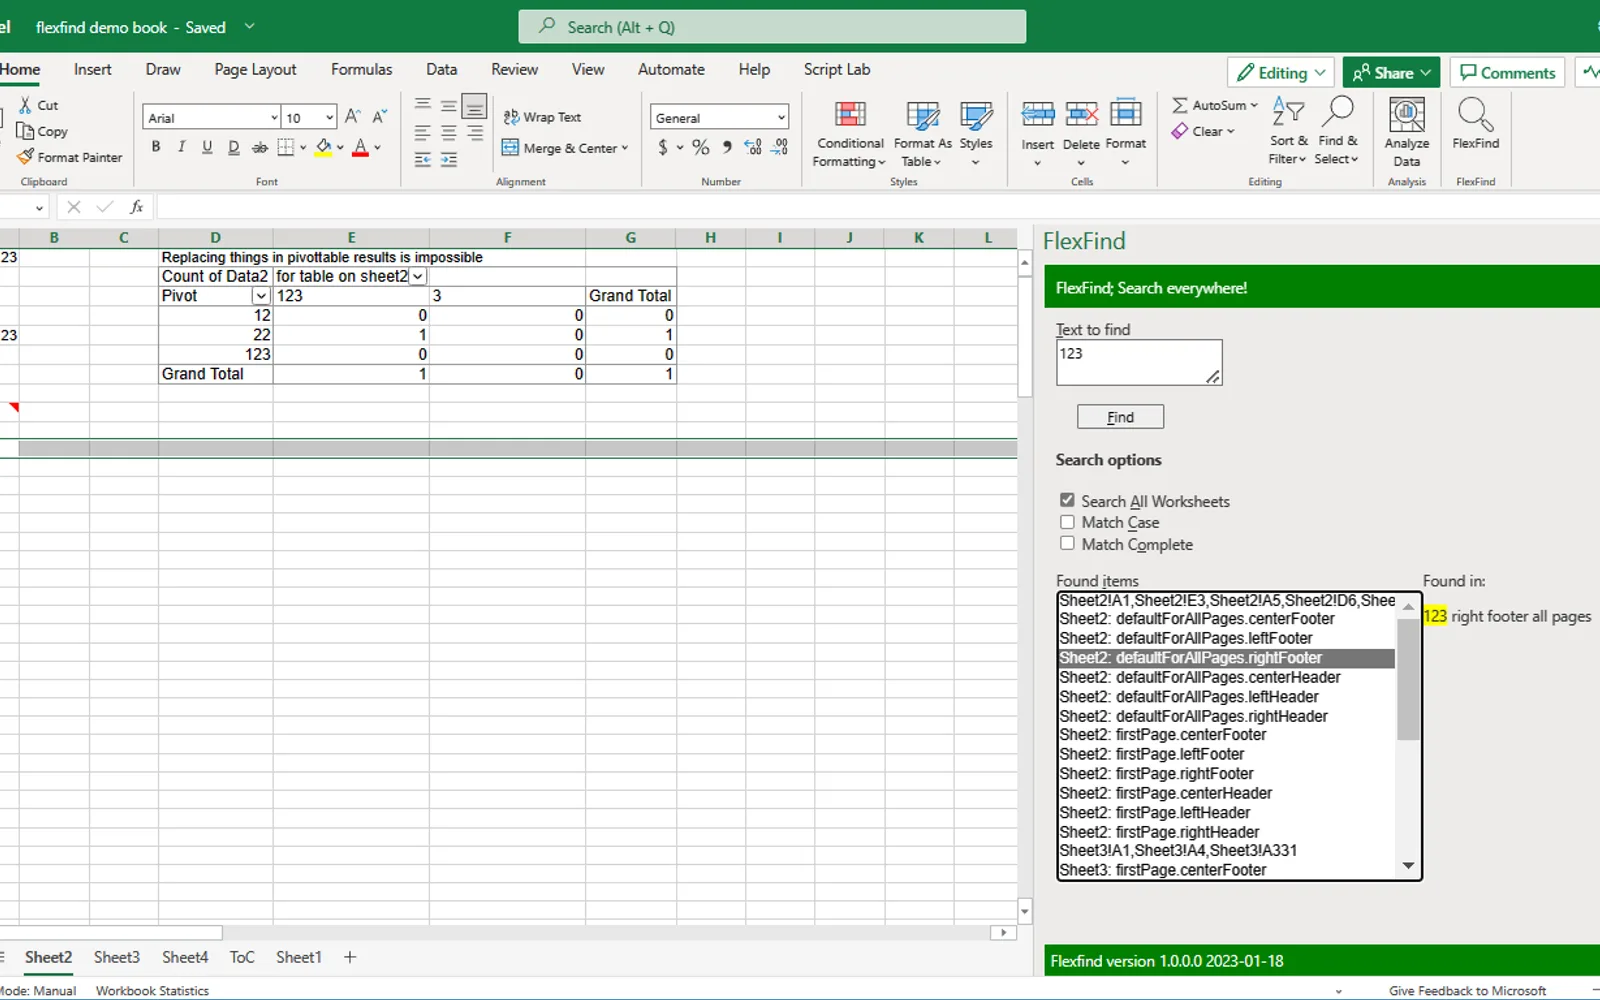Screen dimensions: 1600x1000
Task: Click the Format Painter tool
Action: tap(70, 157)
